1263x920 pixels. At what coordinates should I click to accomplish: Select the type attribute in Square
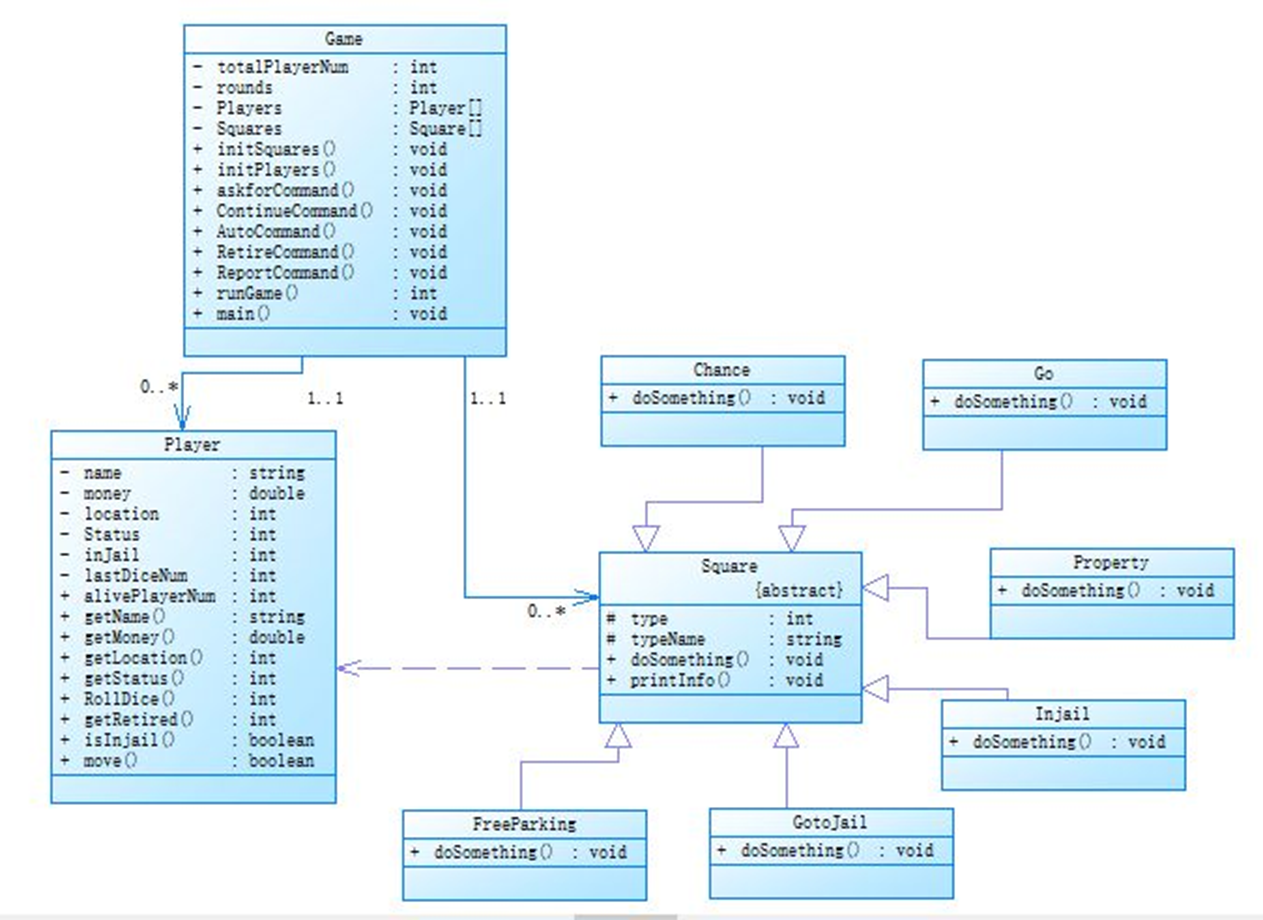(649, 619)
